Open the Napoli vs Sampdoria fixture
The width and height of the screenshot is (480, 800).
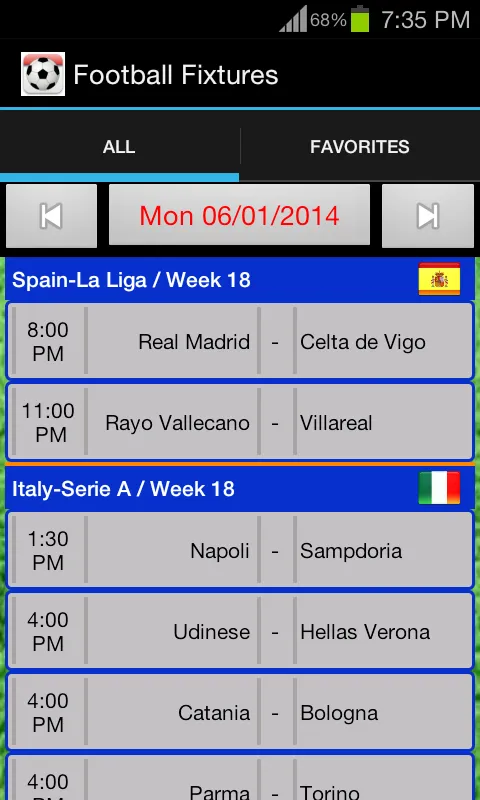coord(240,550)
